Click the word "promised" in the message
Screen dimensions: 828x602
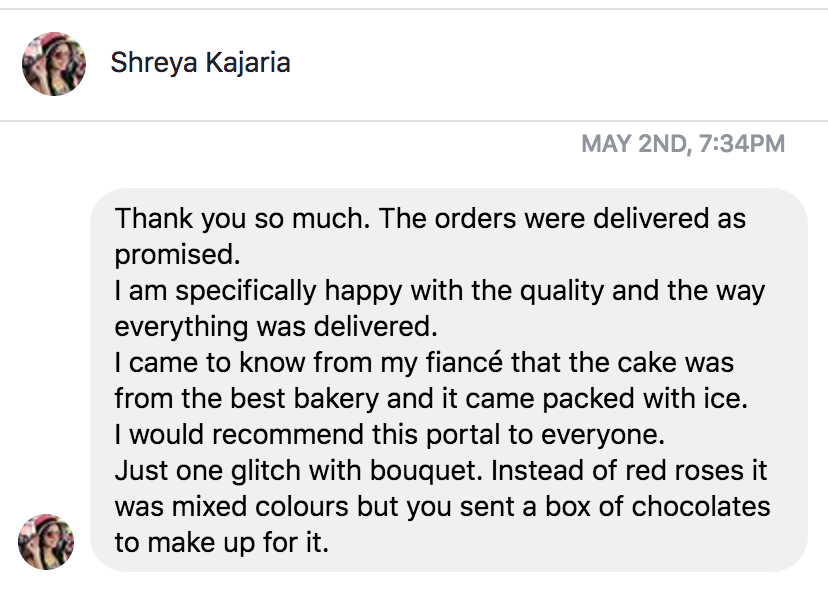(x=168, y=254)
